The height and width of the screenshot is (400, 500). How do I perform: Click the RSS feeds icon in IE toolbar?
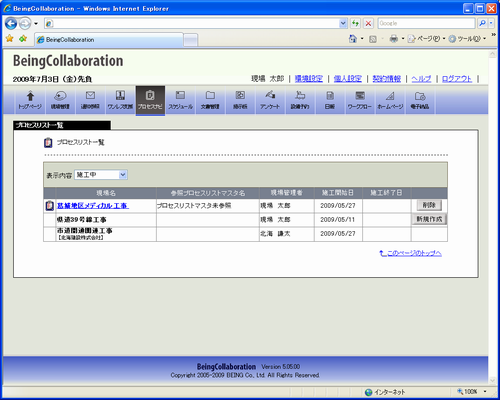click(373, 39)
